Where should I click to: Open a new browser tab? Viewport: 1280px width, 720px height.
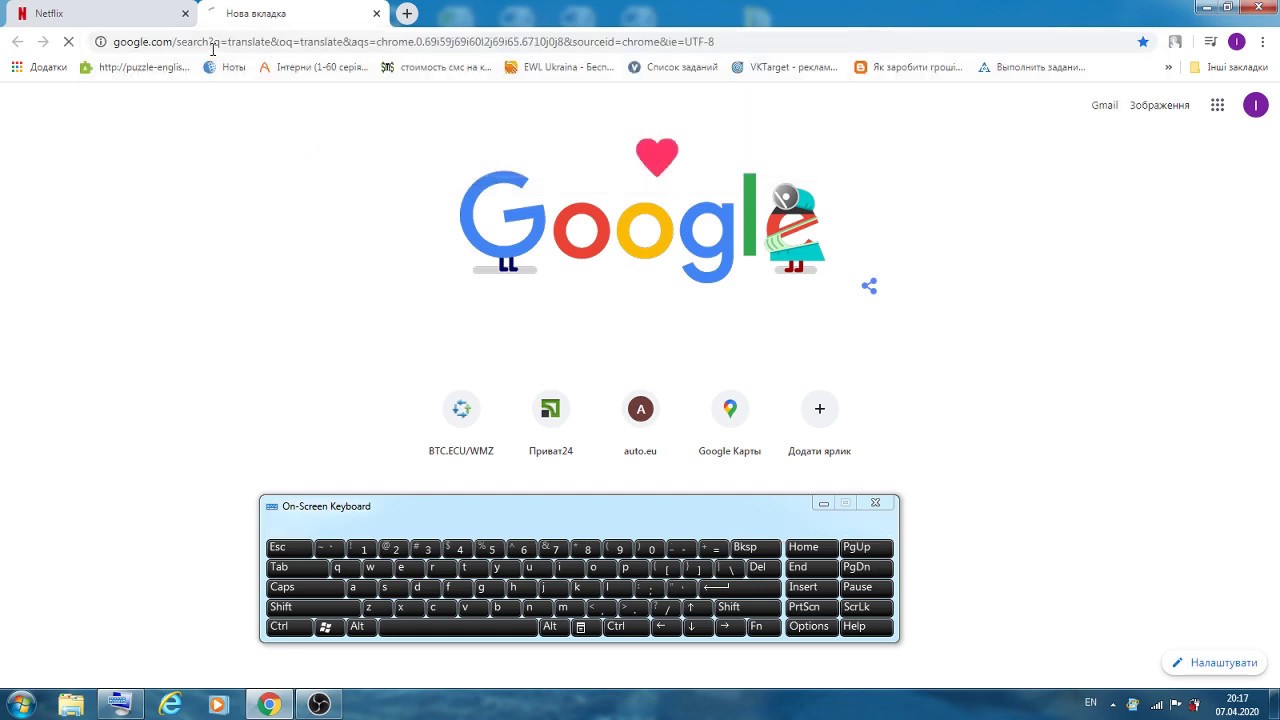click(x=407, y=13)
